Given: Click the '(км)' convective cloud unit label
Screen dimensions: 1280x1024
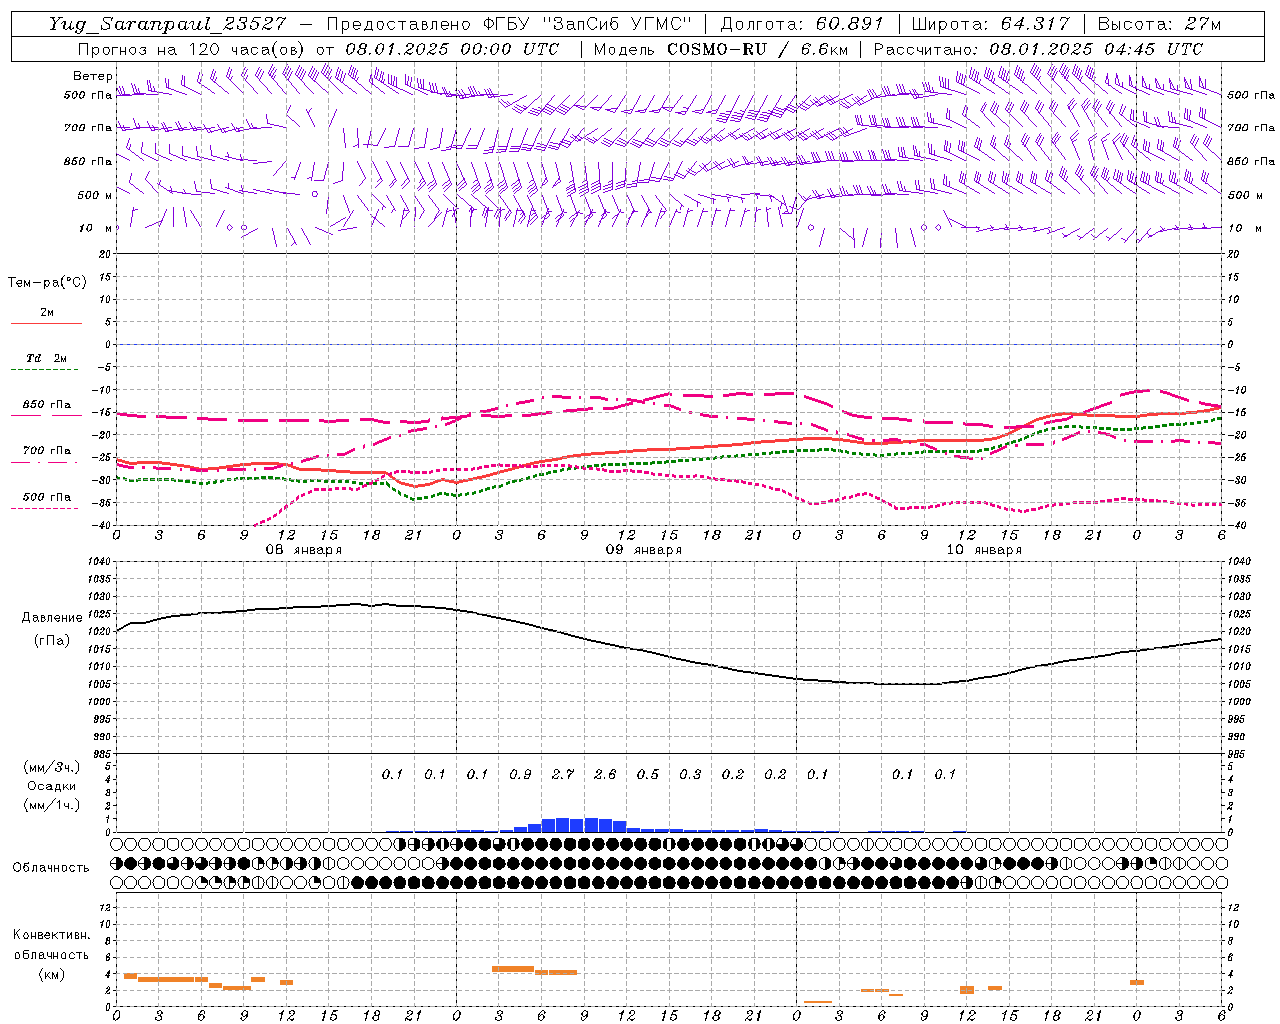Looking at the screenshot, I should pos(53,974).
